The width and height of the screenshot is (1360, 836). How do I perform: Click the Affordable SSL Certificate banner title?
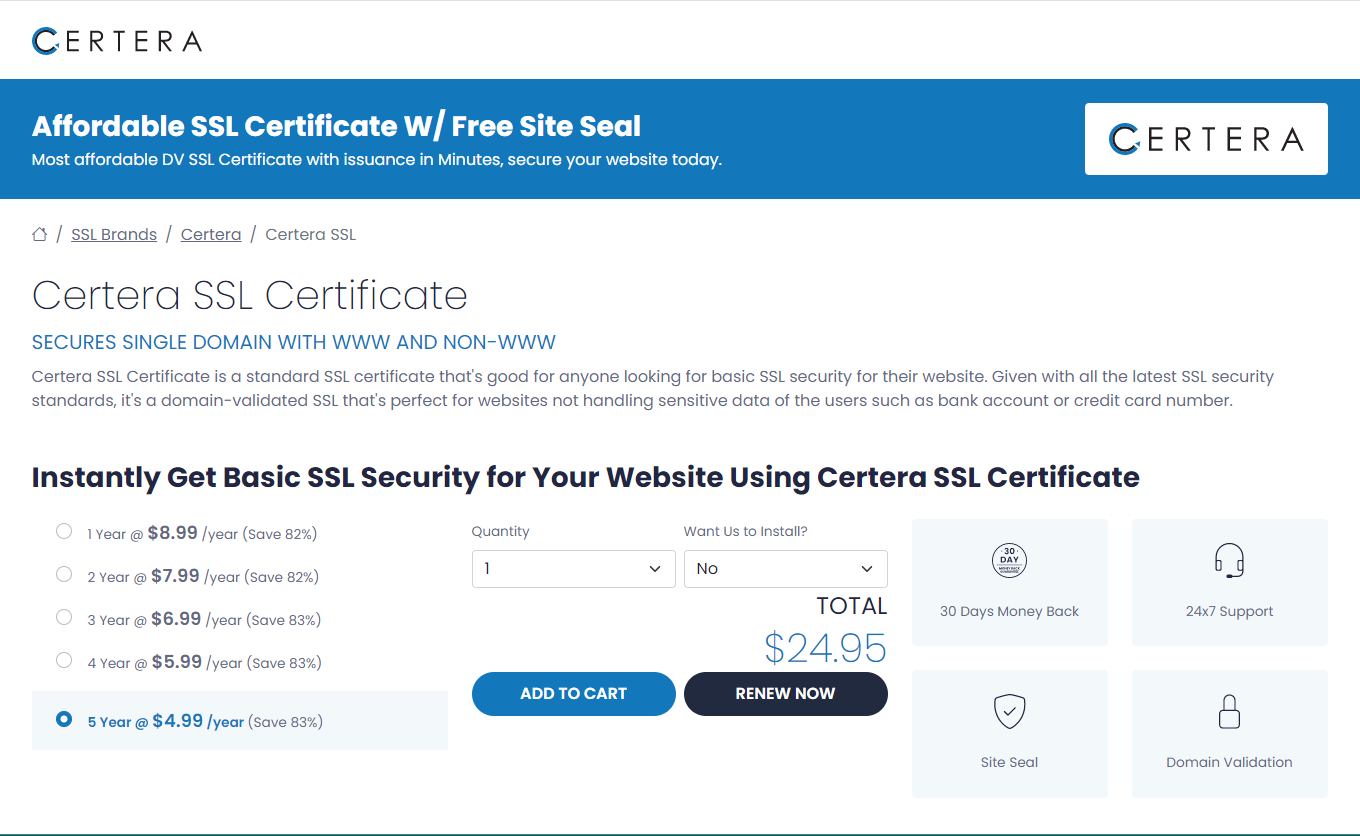click(x=336, y=126)
